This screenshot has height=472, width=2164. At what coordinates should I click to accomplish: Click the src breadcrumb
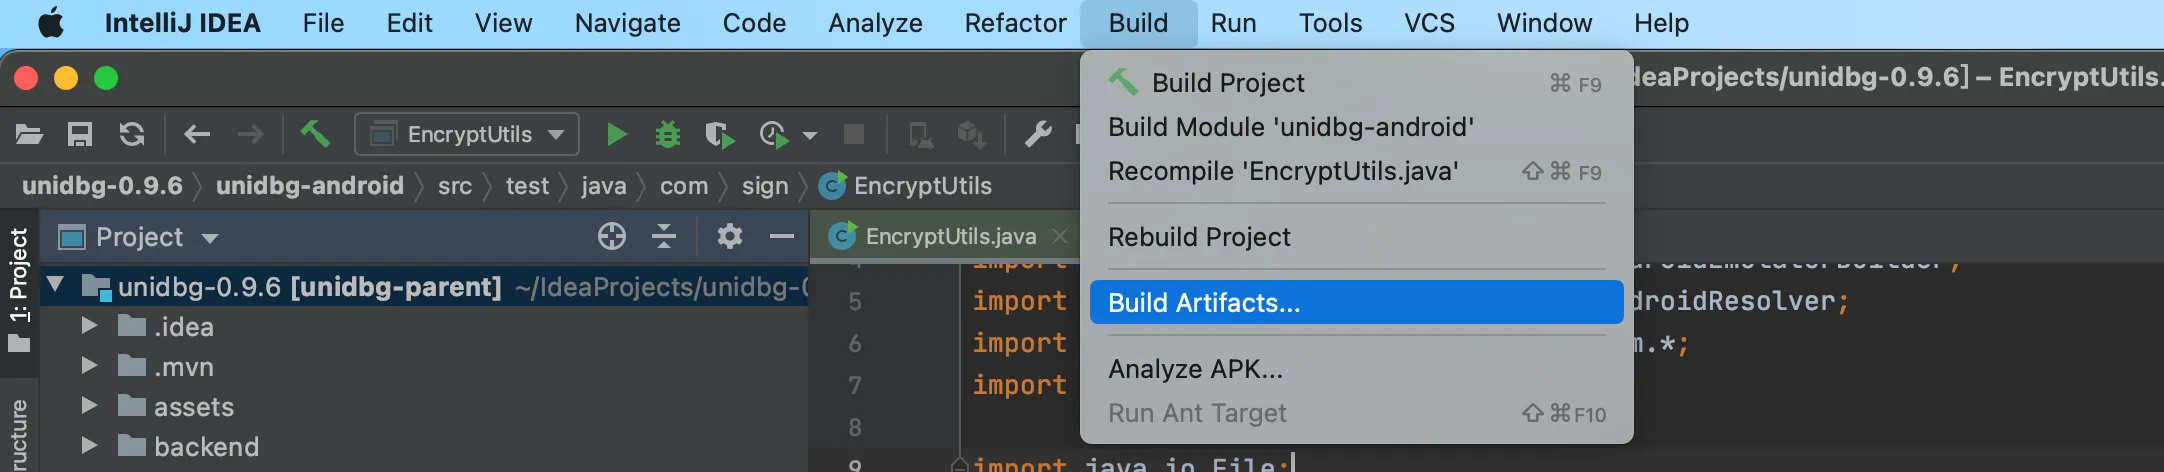(x=455, y=186)
